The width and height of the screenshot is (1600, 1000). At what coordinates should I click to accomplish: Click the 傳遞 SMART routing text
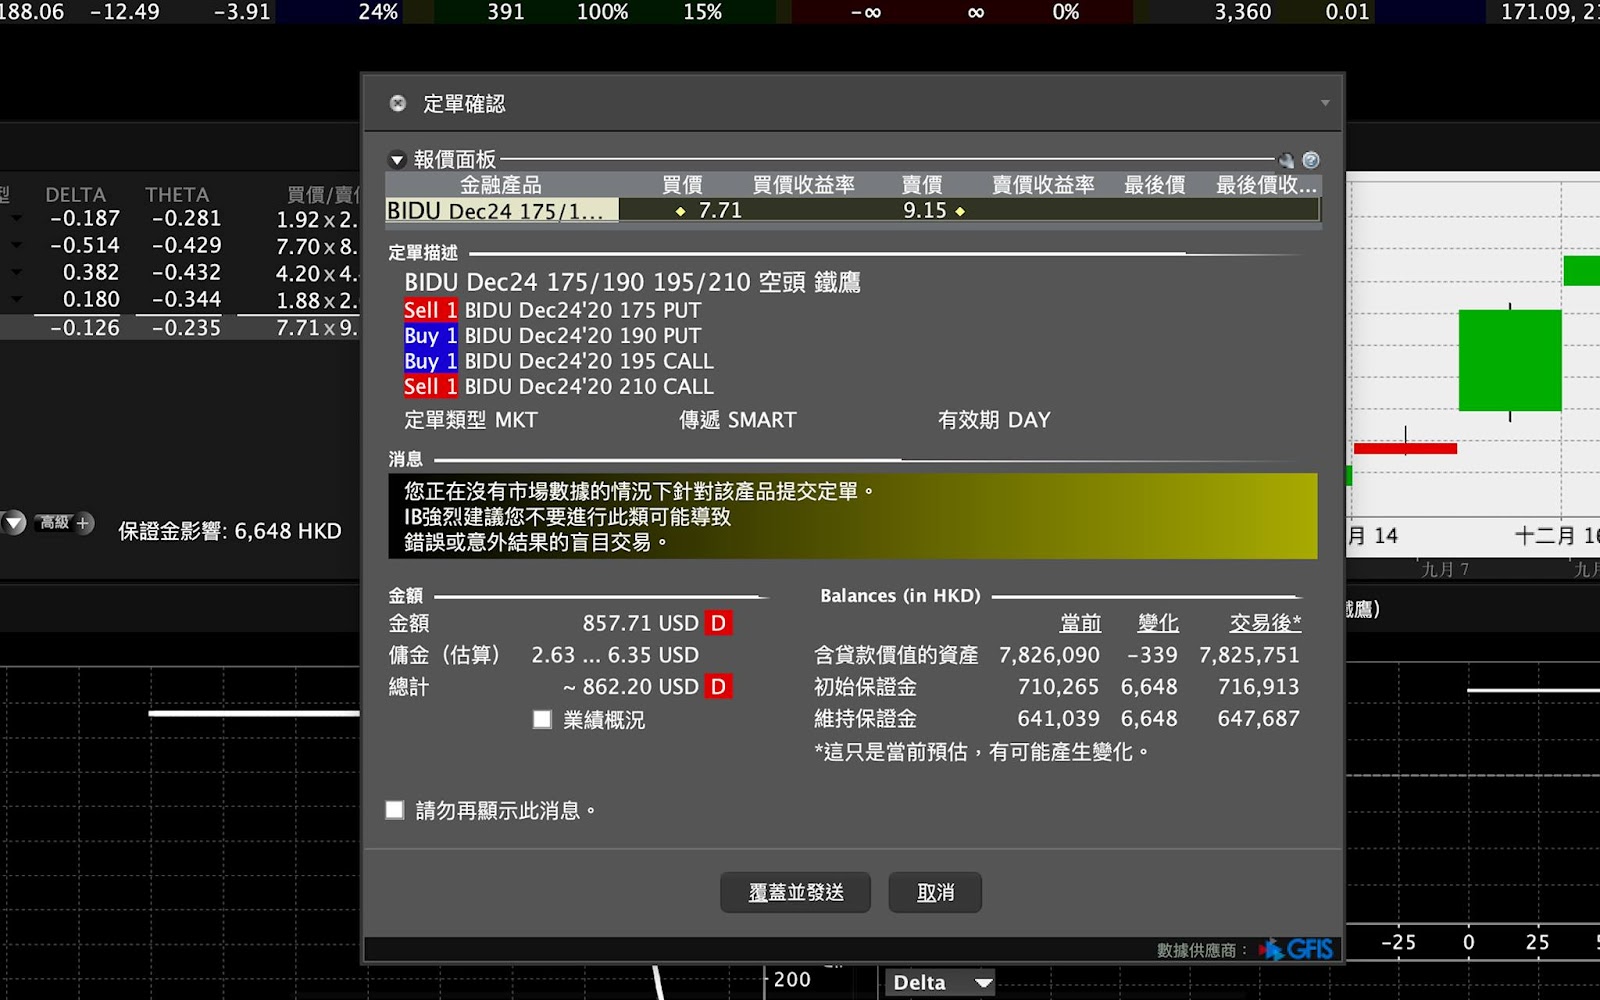(x=738, y=420)
